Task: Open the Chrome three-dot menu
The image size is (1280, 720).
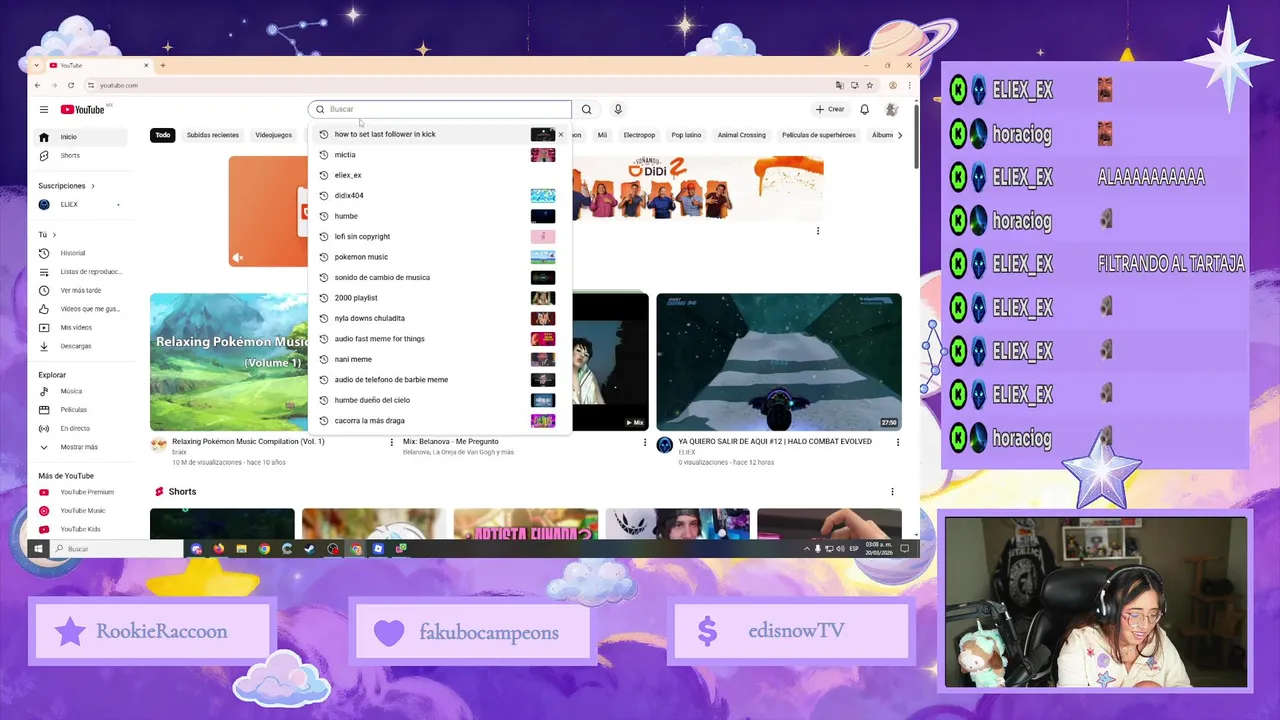Action: (908, 85)
